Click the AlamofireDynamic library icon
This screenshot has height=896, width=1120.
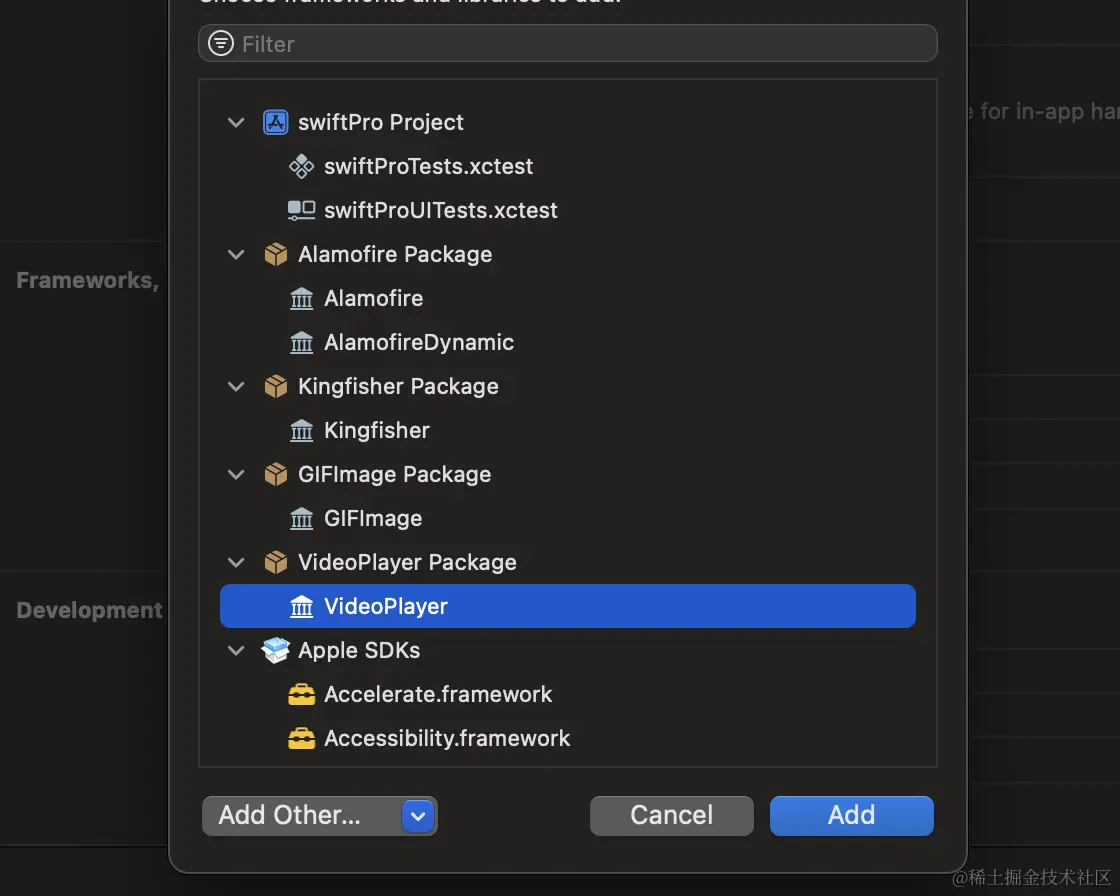point(301,342)
